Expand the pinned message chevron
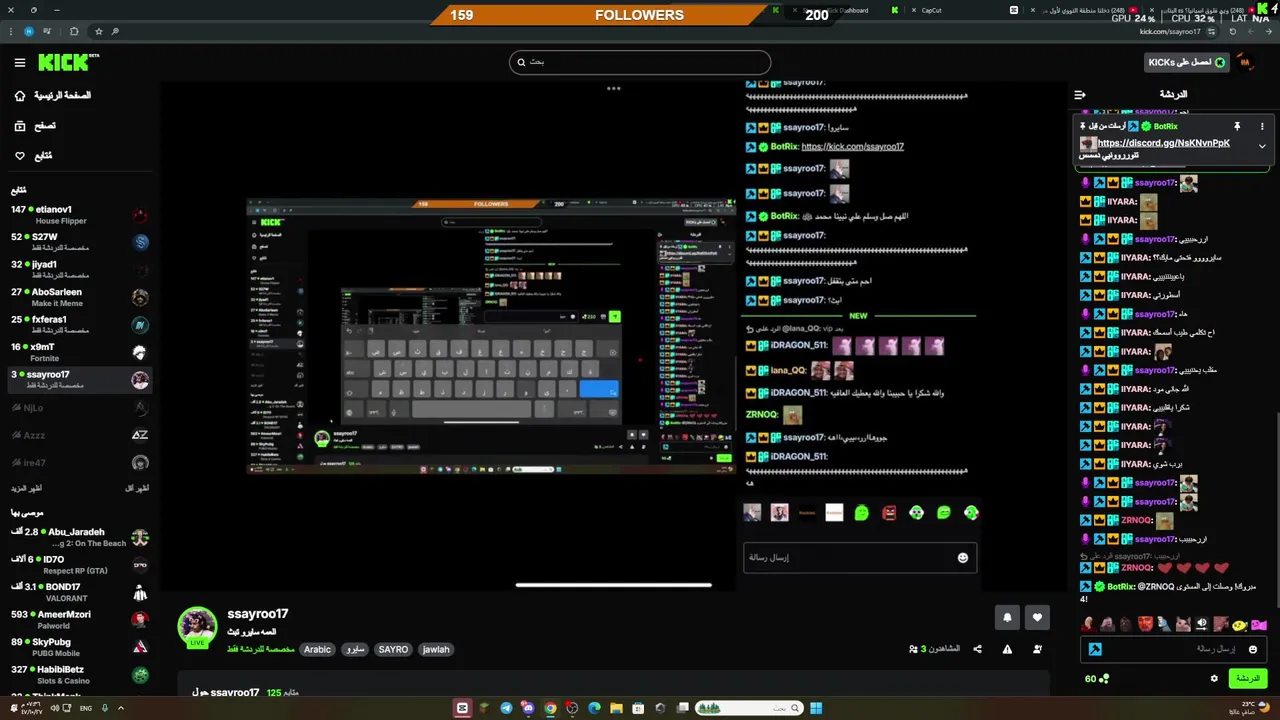Viewport: 1280px width, 720px height. coord(1262,146)
